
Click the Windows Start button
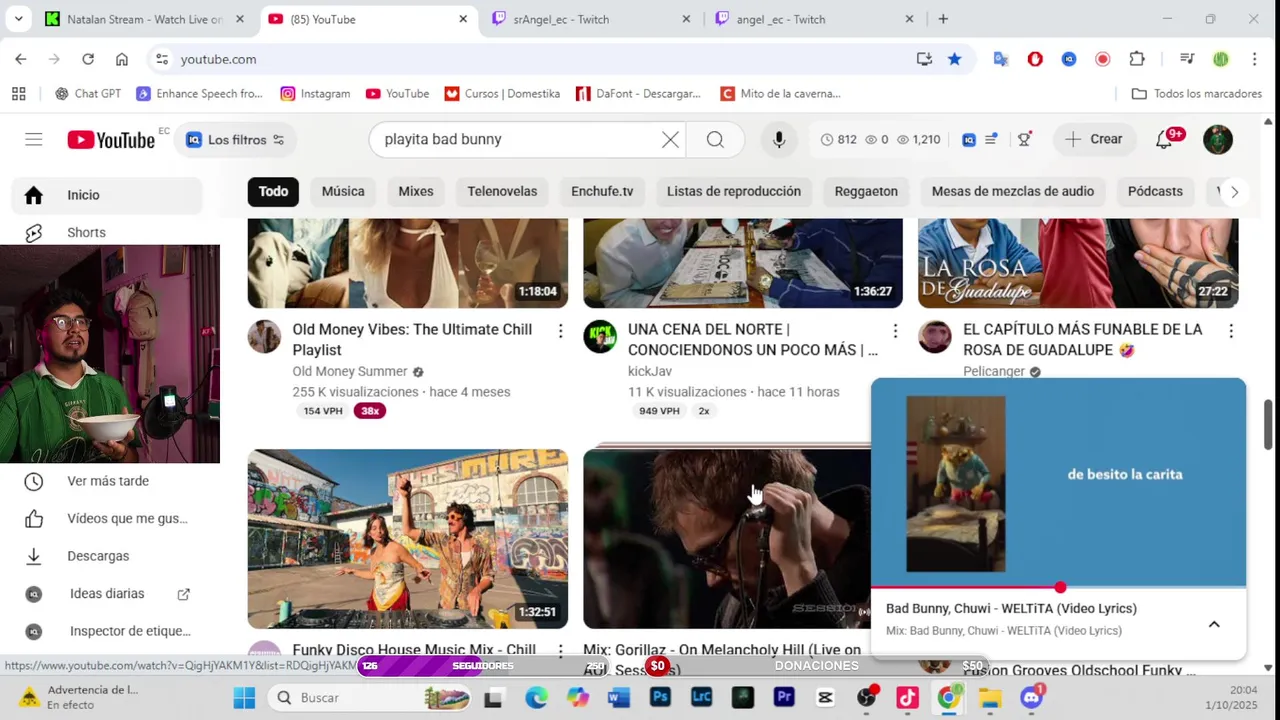click(x=244, y=697)
